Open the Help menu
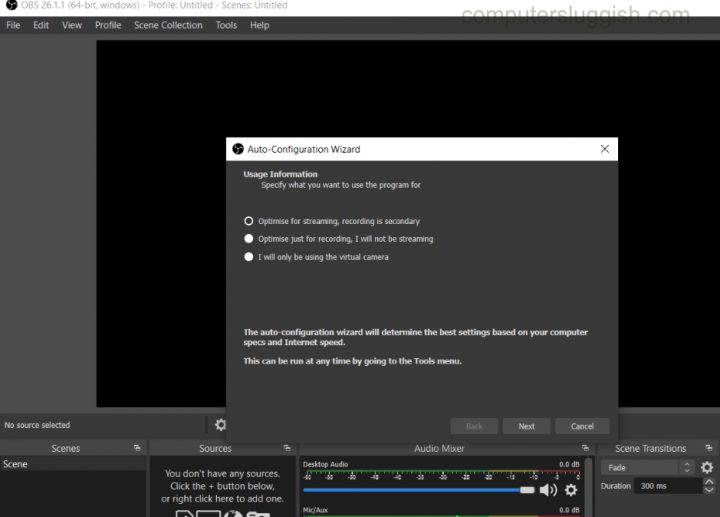Image resolution: width=720 pixels, height=517 pixels. pos(259,25)
